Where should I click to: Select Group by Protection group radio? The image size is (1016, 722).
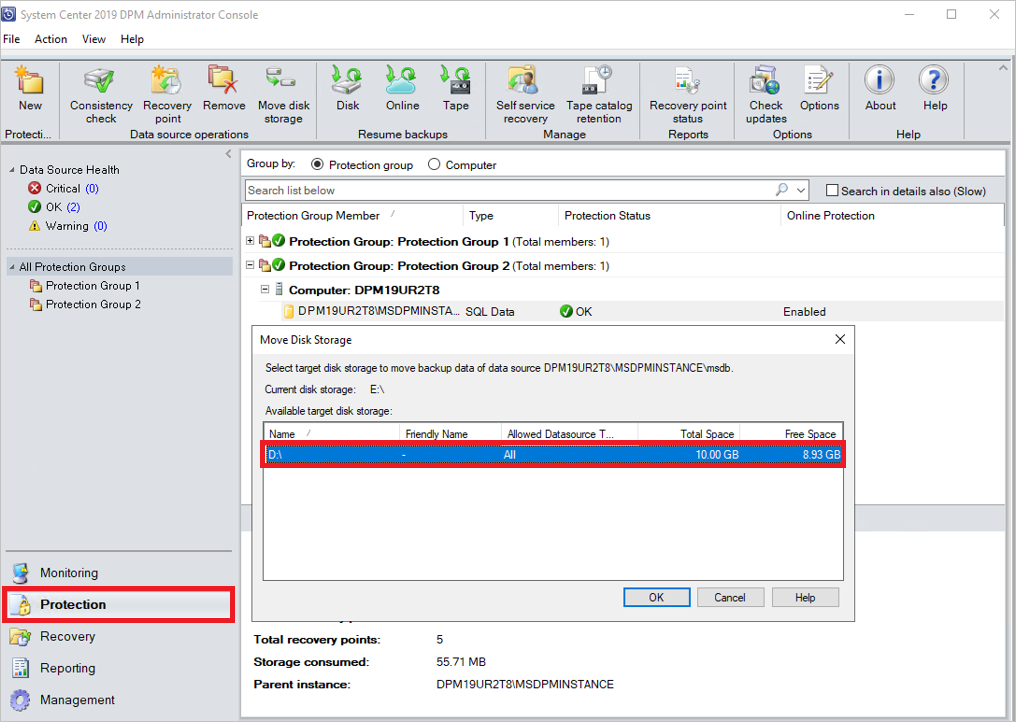click(317, 165)
